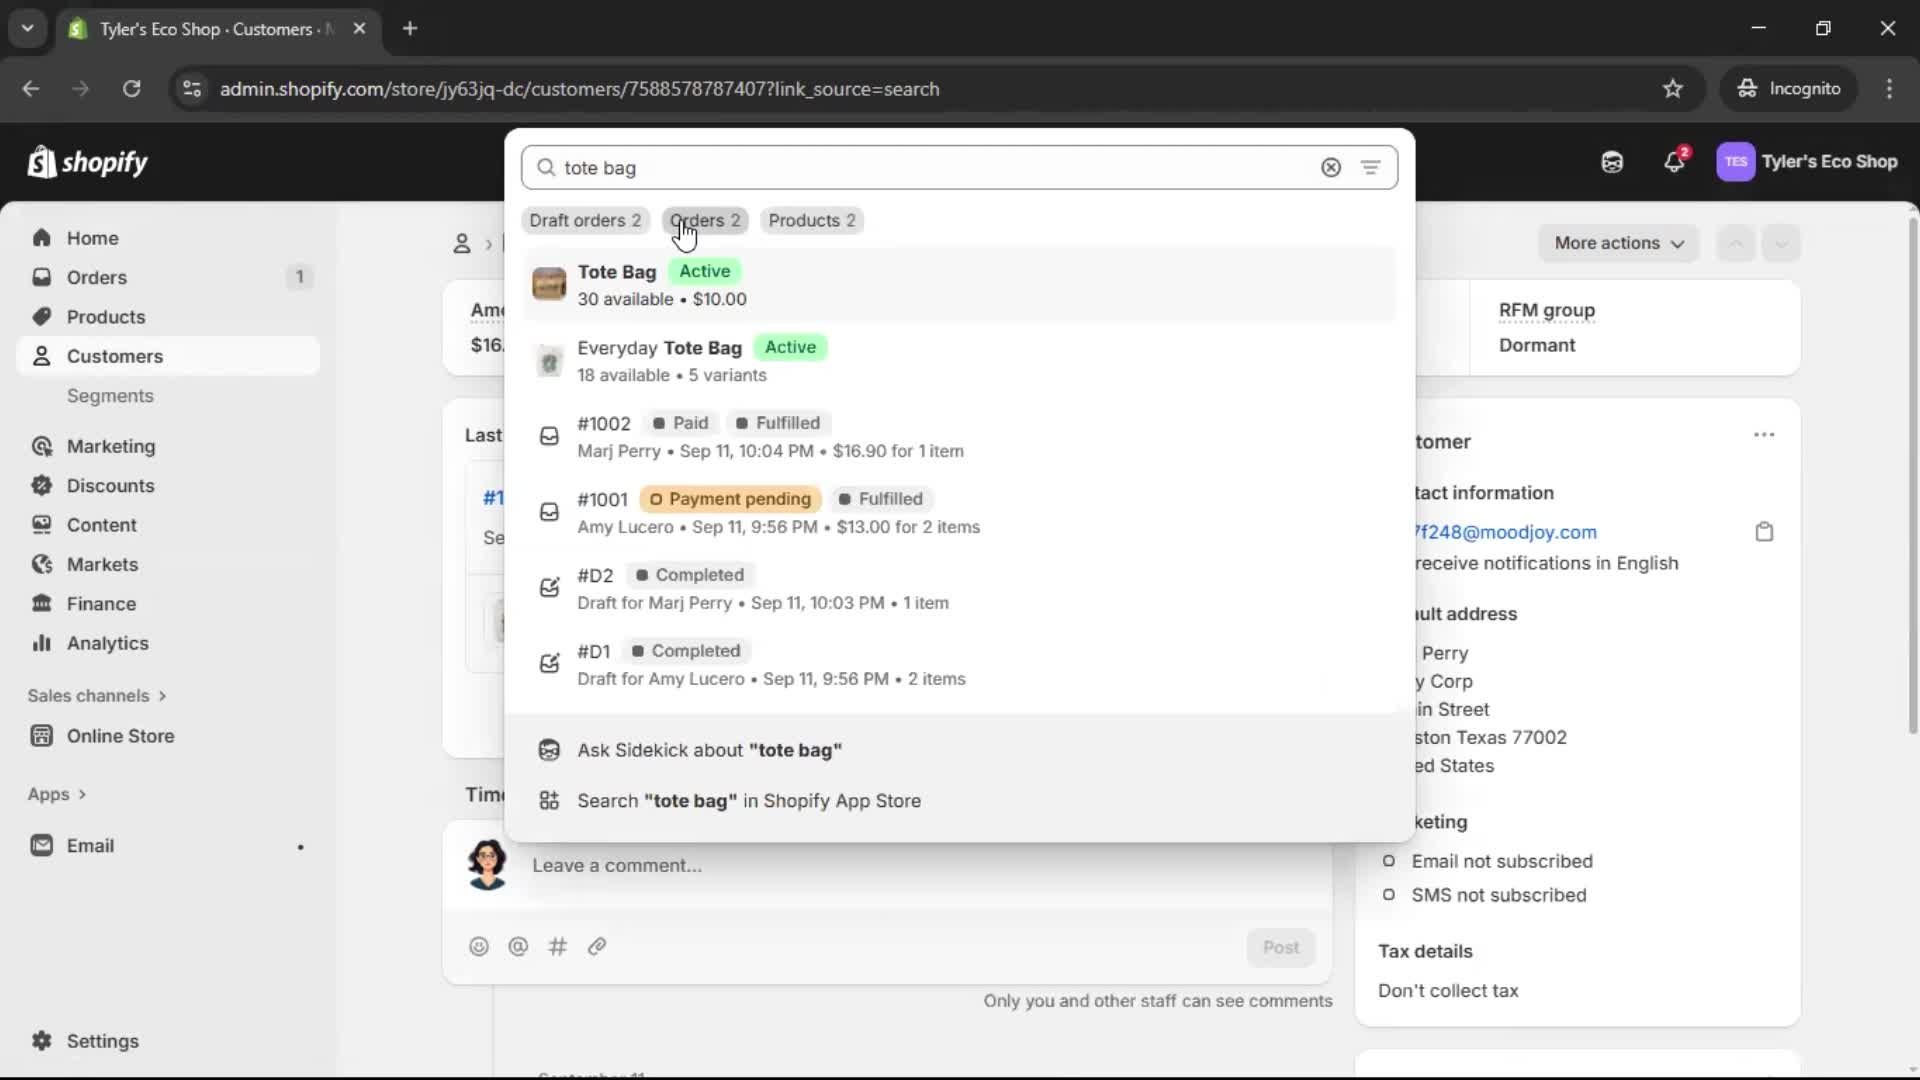Open the Sidekick assistant icon
The image size is (1920, 1080).
tap(1611, 162)
